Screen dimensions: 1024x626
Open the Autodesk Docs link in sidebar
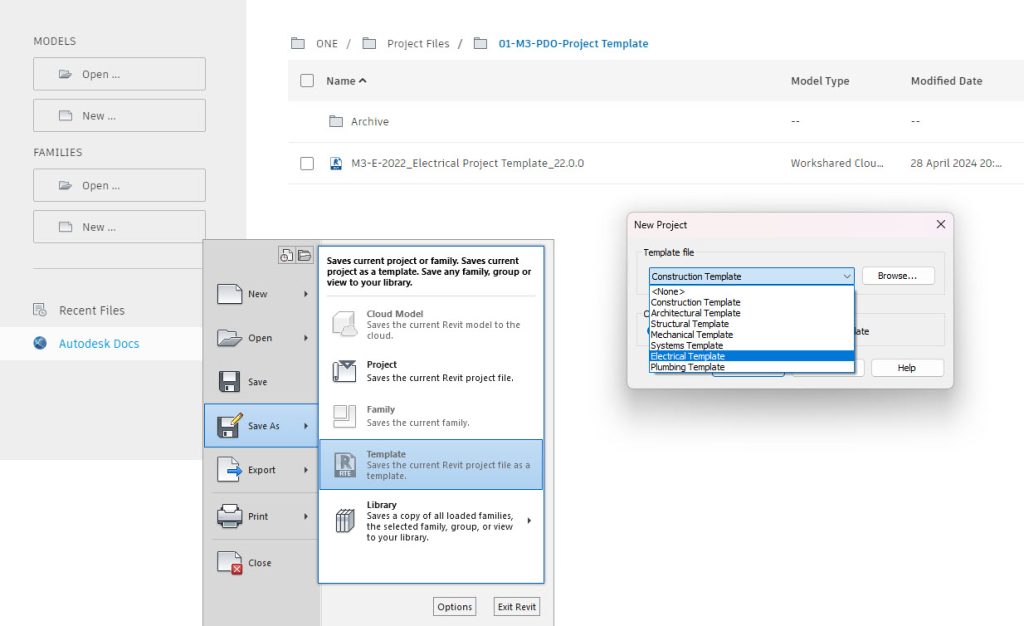coord(99,343)
